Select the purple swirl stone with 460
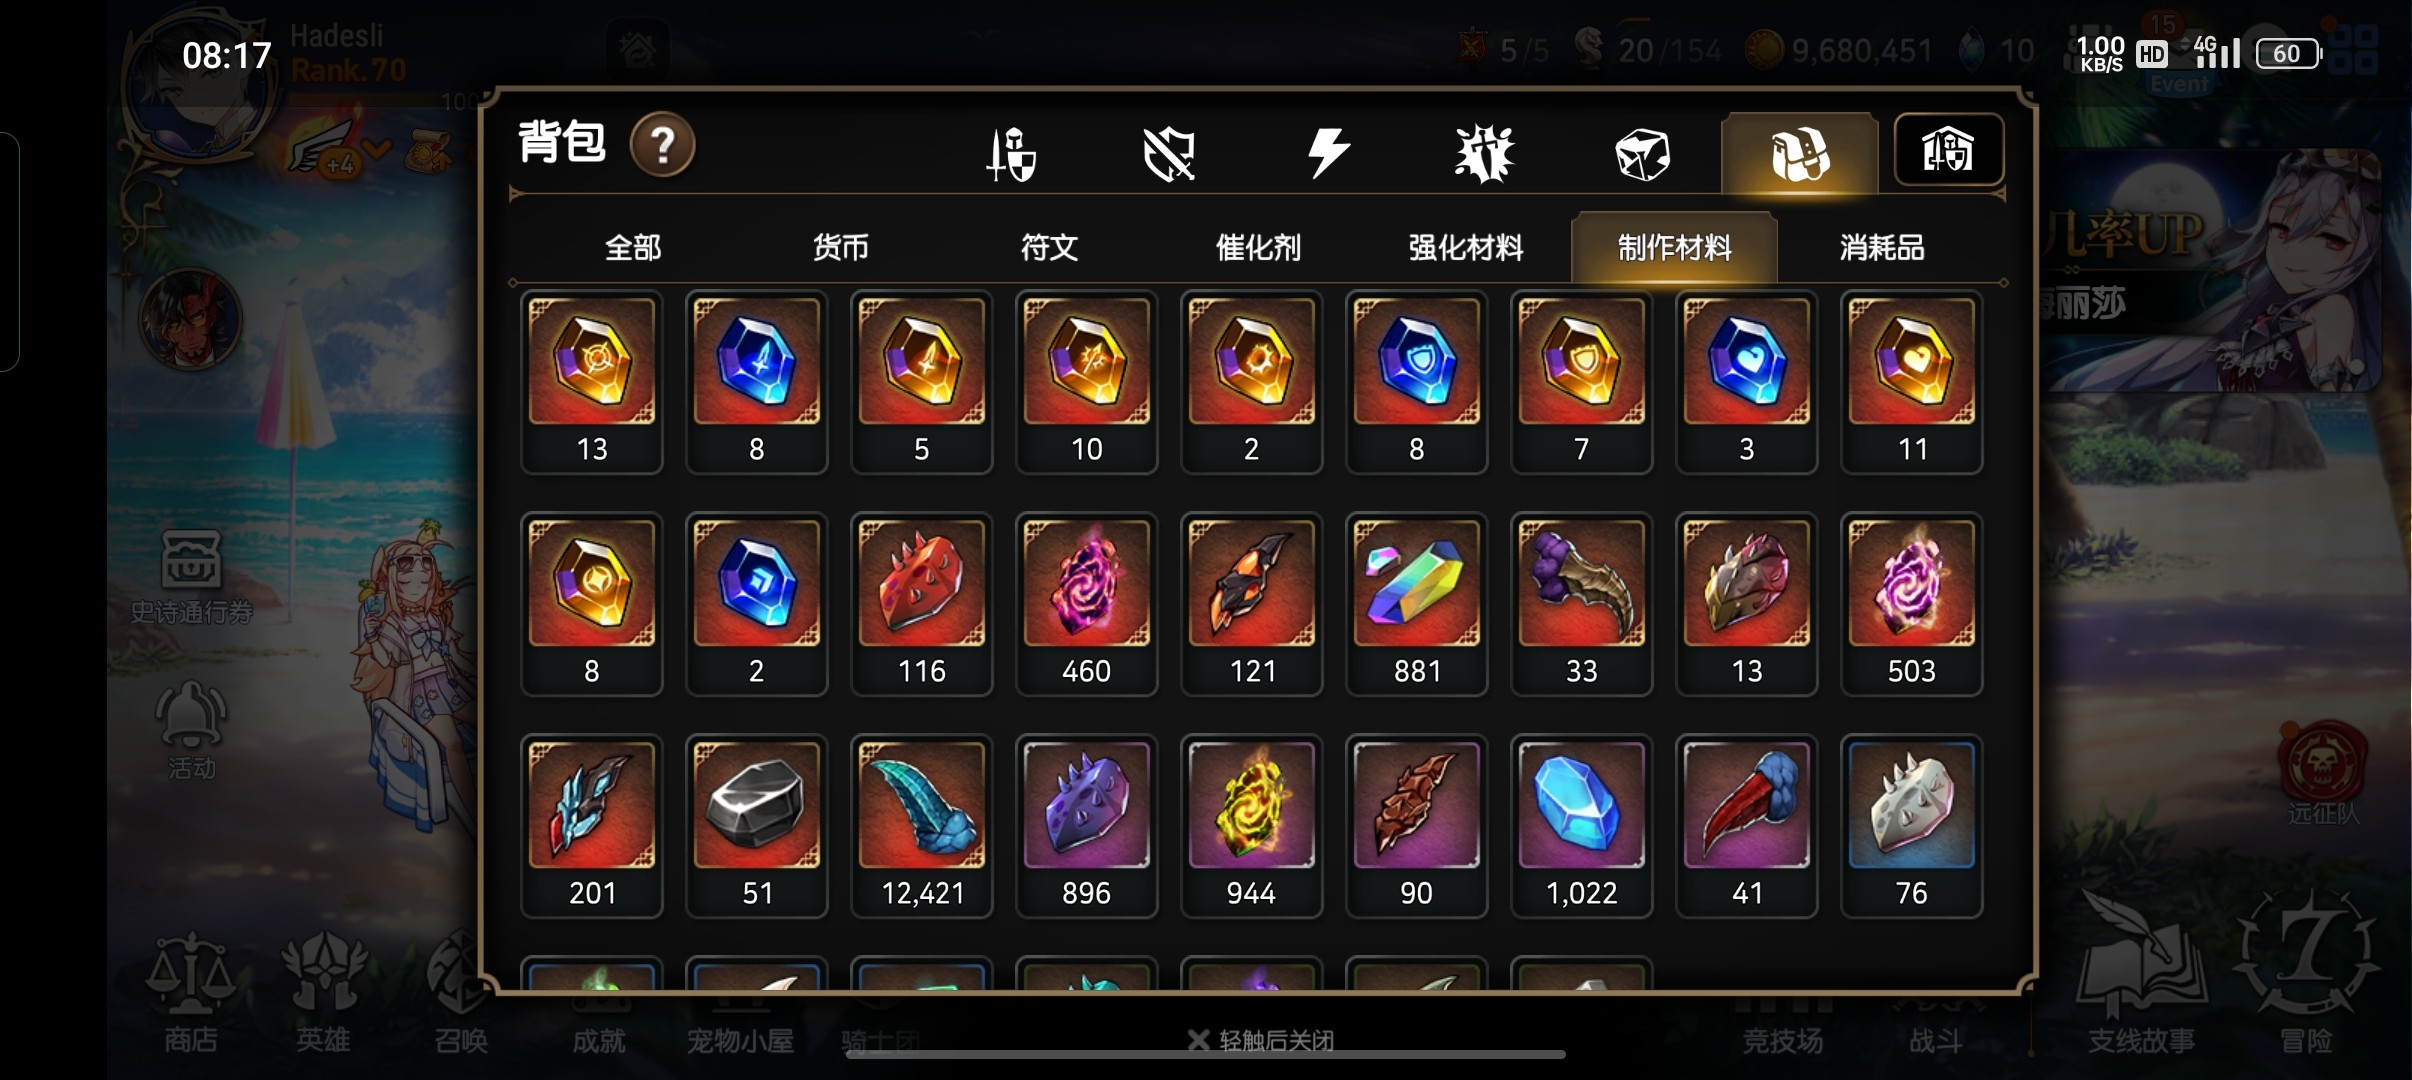 tap(1086, 604)
